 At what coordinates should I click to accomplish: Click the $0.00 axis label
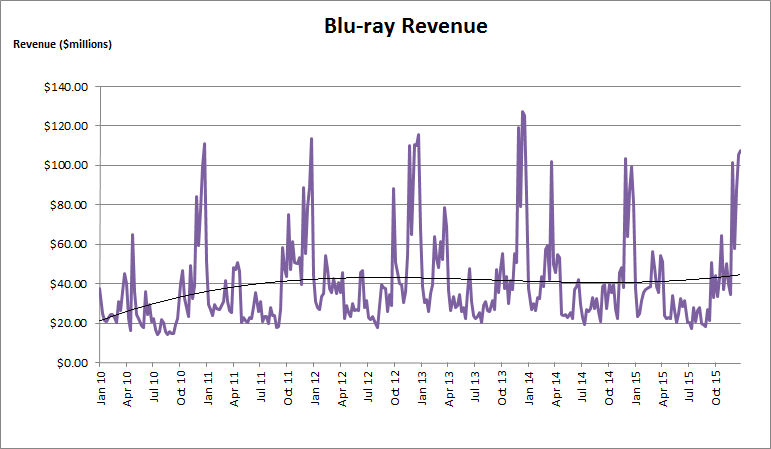coord(72,363)
